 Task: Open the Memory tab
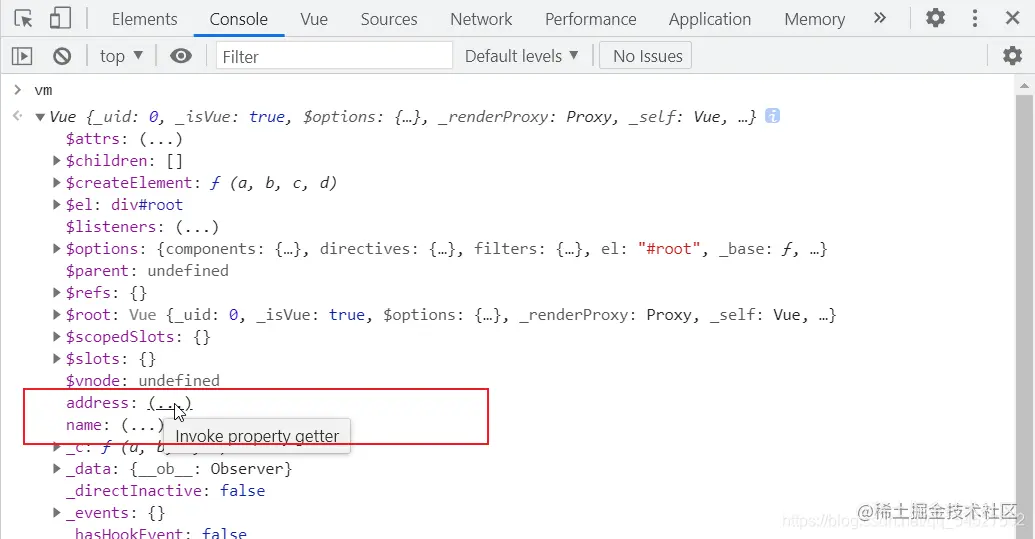[x=814, y=19]
